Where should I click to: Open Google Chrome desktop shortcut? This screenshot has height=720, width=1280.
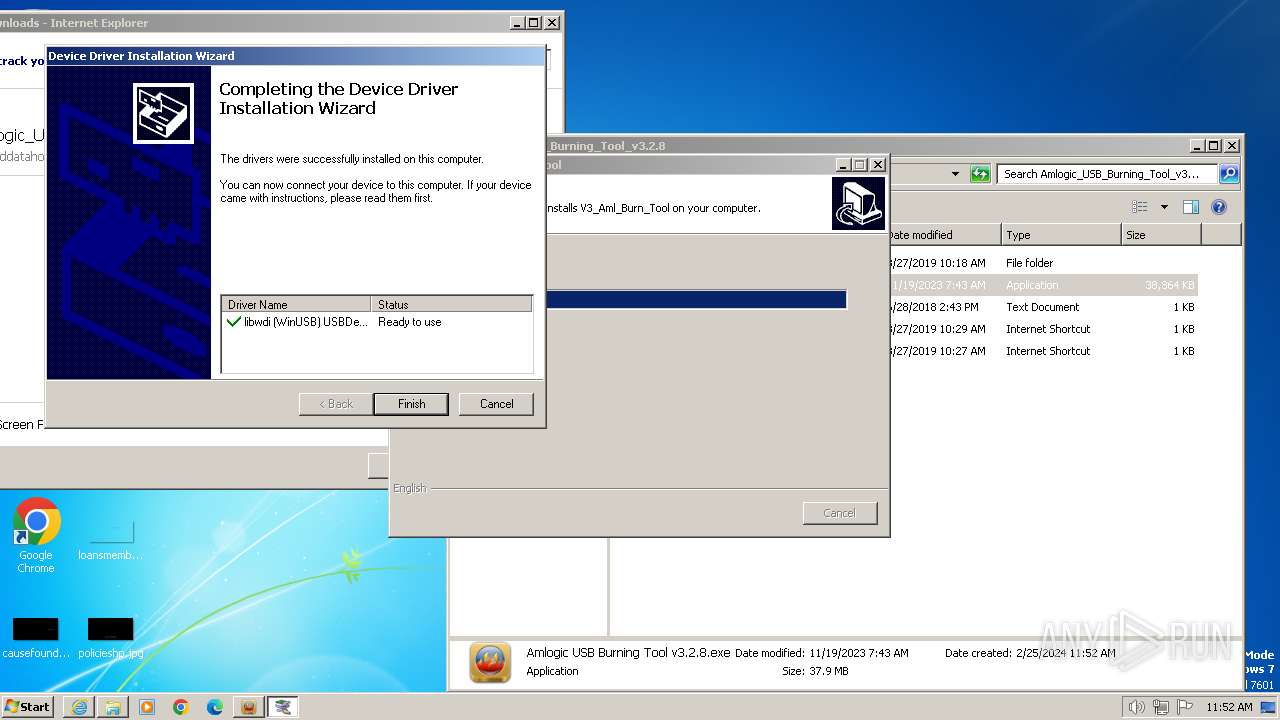36,535
